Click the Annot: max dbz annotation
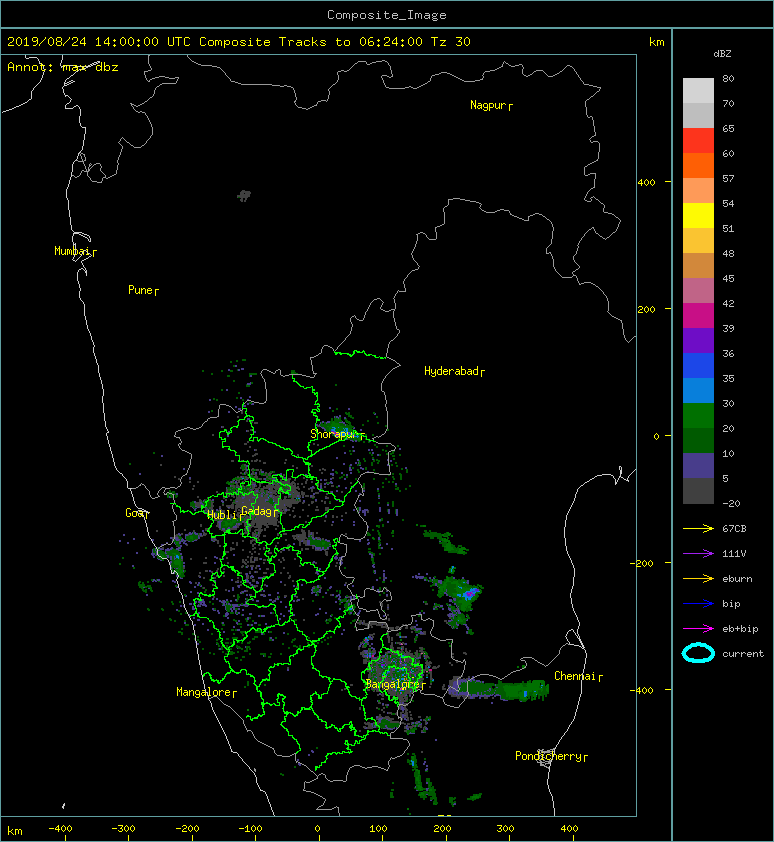This screenshot has width=774, height=842. 63,67
